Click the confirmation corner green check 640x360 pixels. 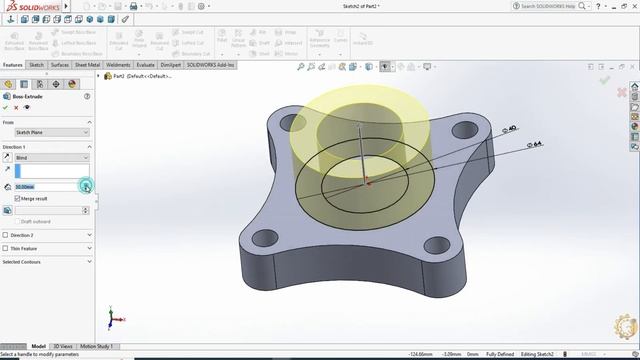605,80
